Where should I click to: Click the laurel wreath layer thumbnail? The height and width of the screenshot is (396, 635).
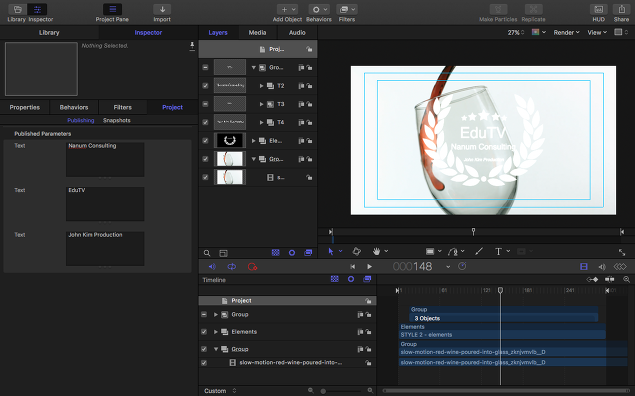pyautogui.click(x=230, y=141)
